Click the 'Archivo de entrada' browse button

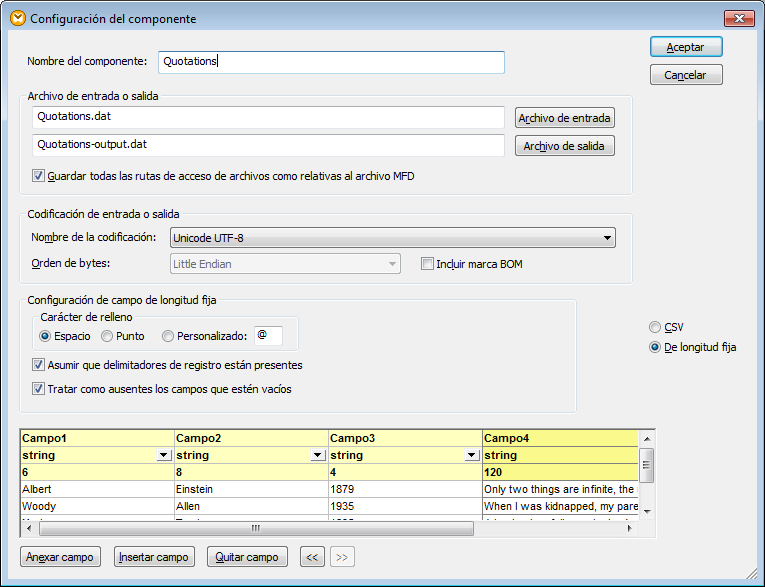click(564, 118)
